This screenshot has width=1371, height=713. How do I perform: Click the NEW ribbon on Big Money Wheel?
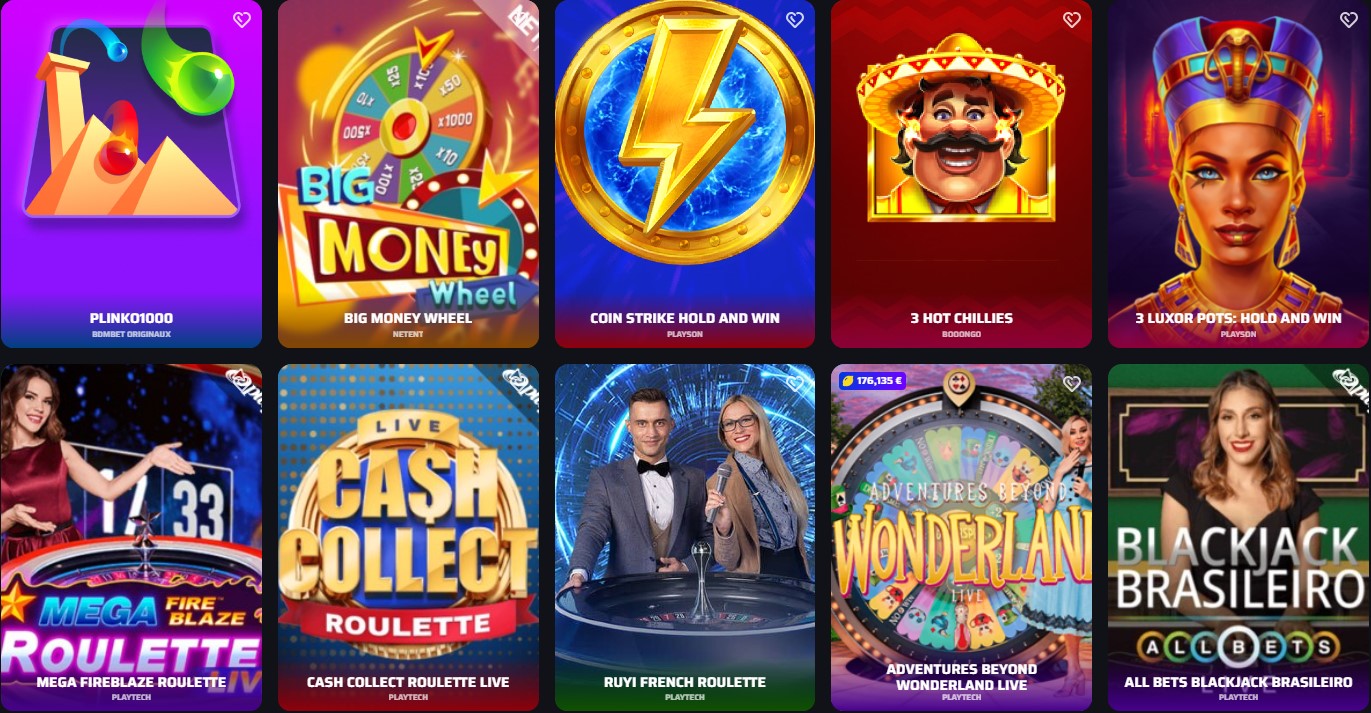(518, 20)
